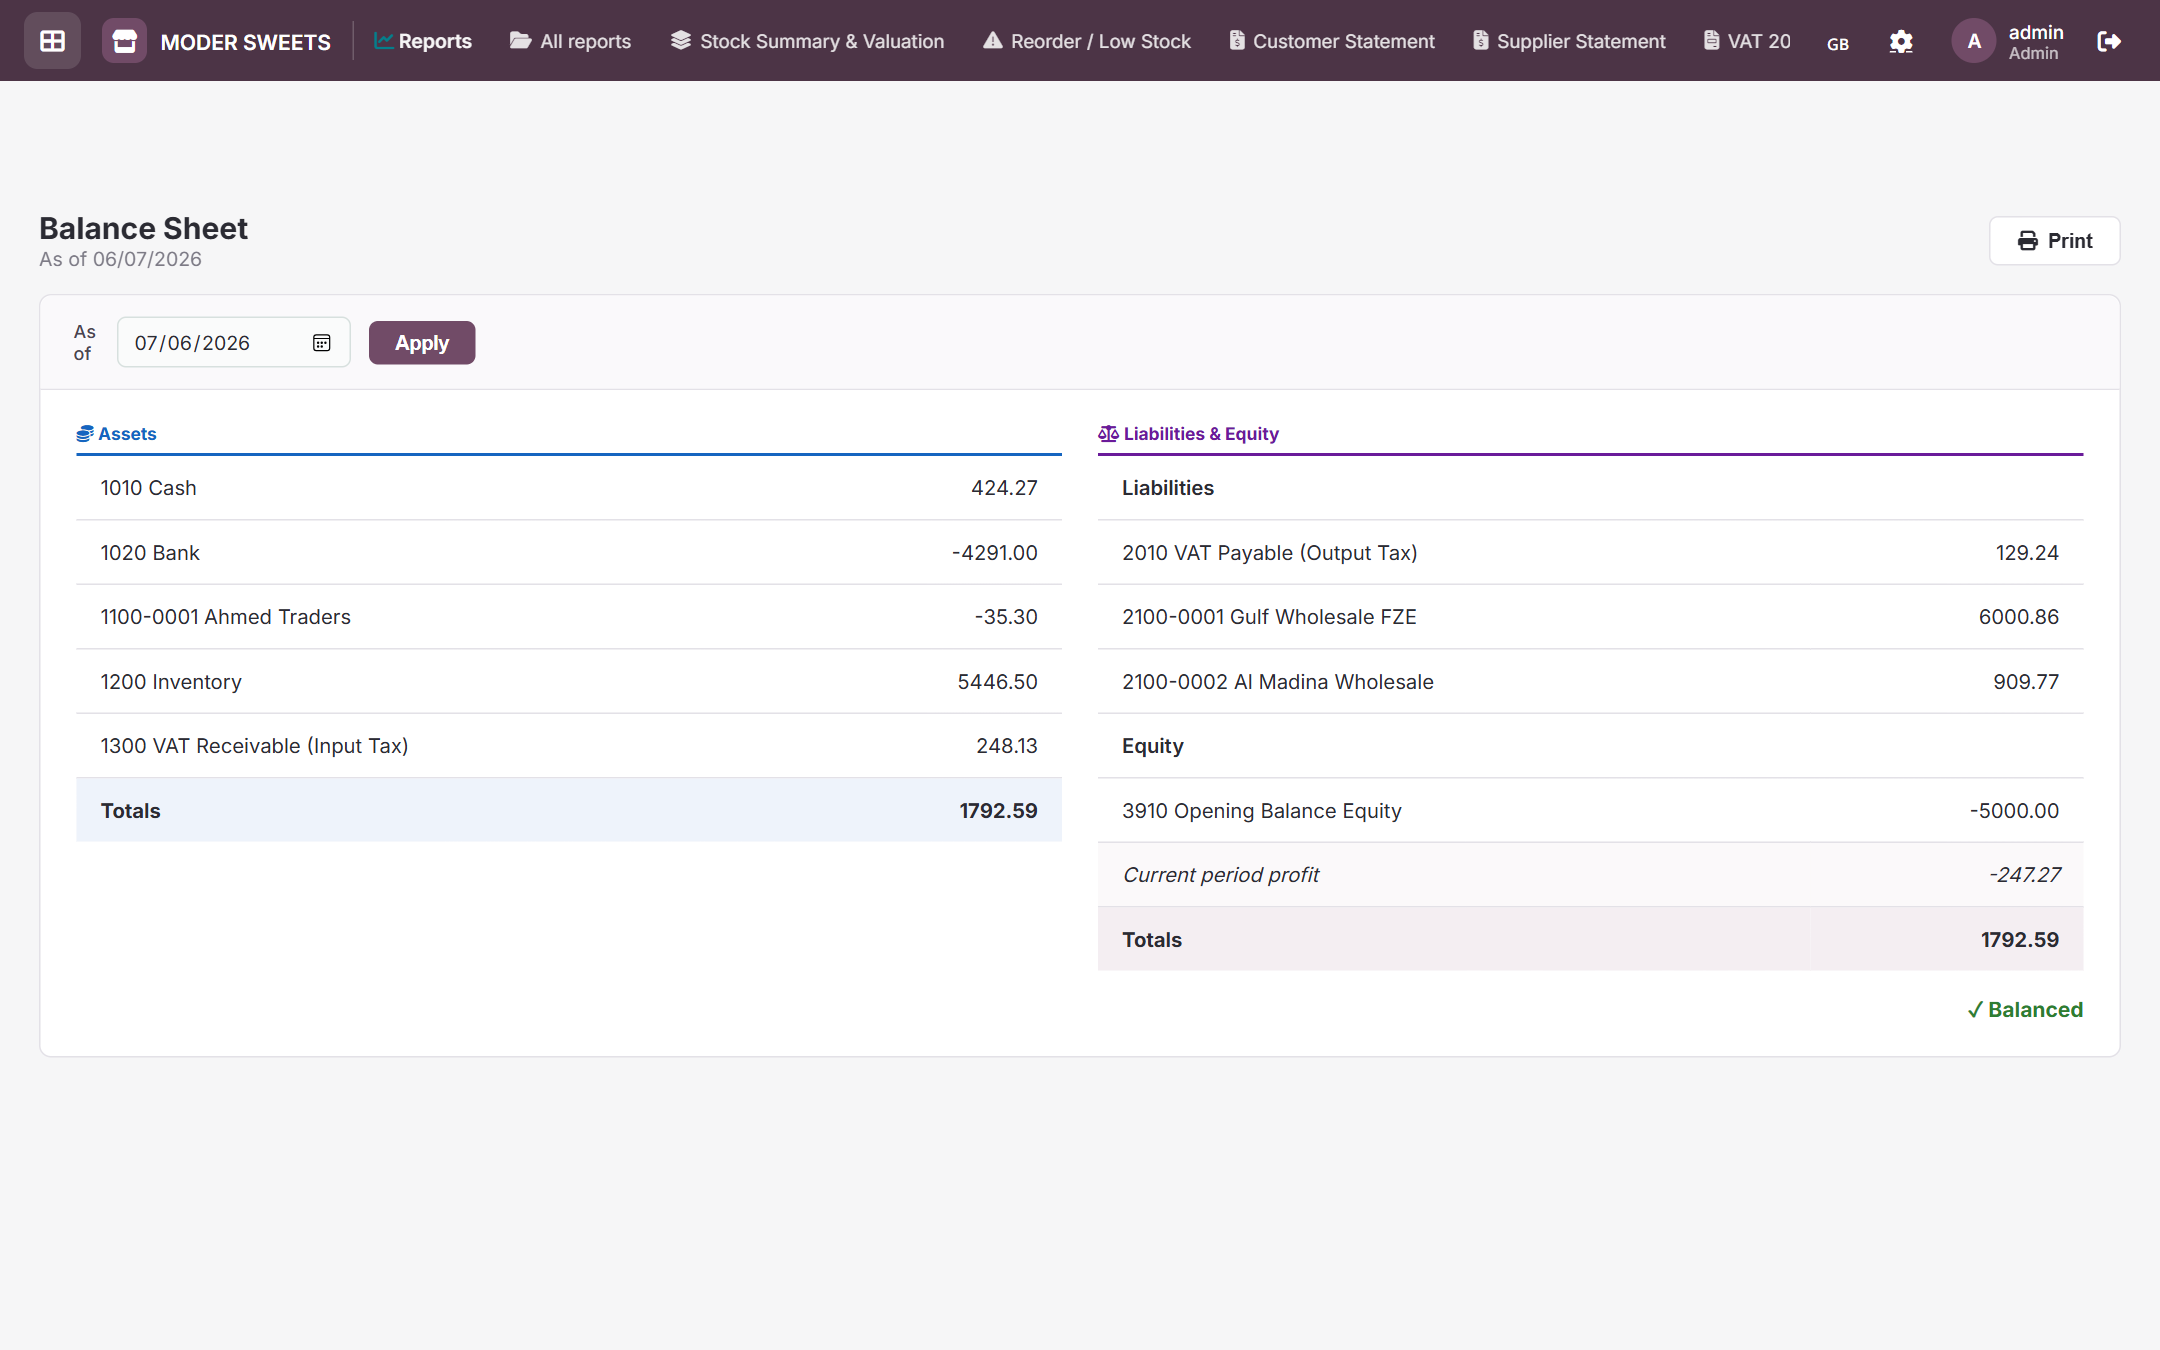Open the VAT 20 report
Screen dimensions: 2160x1350
click(x=1747, y=41)
